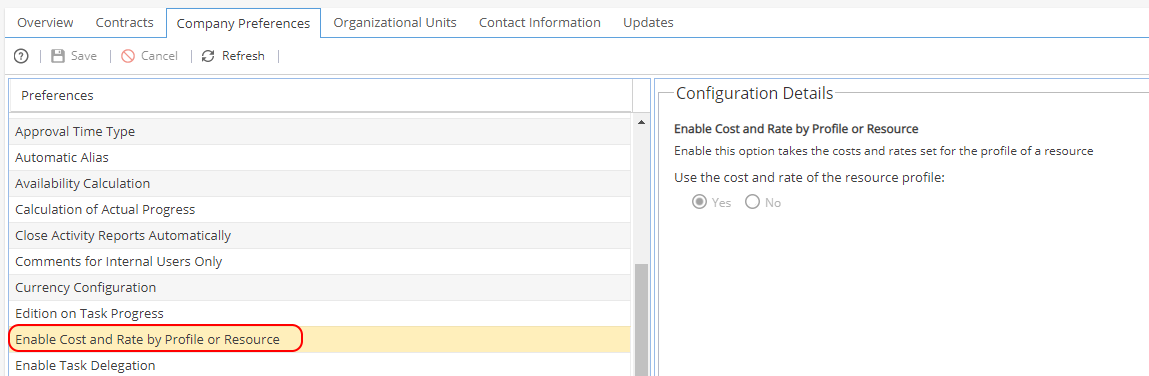The height and width of the screenshot is (376, 1149).
Task: Select Edition on Task Progress row
Action: pyautogui.click(x=319, y=314)
